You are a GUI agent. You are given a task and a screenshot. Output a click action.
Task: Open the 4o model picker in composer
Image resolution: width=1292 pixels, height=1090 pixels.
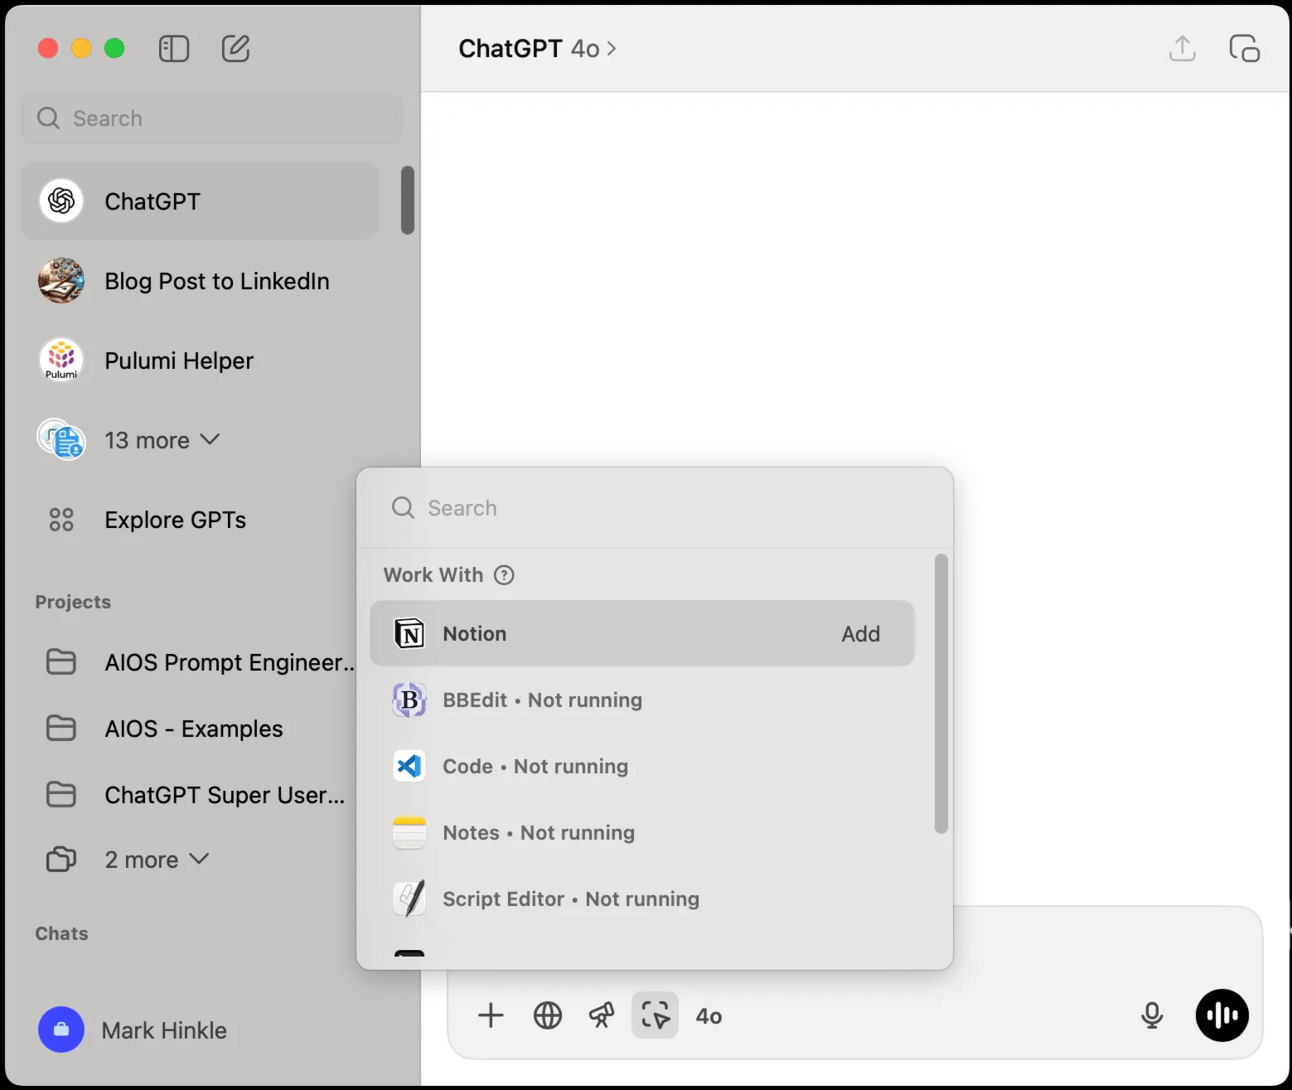point(709,1016)
